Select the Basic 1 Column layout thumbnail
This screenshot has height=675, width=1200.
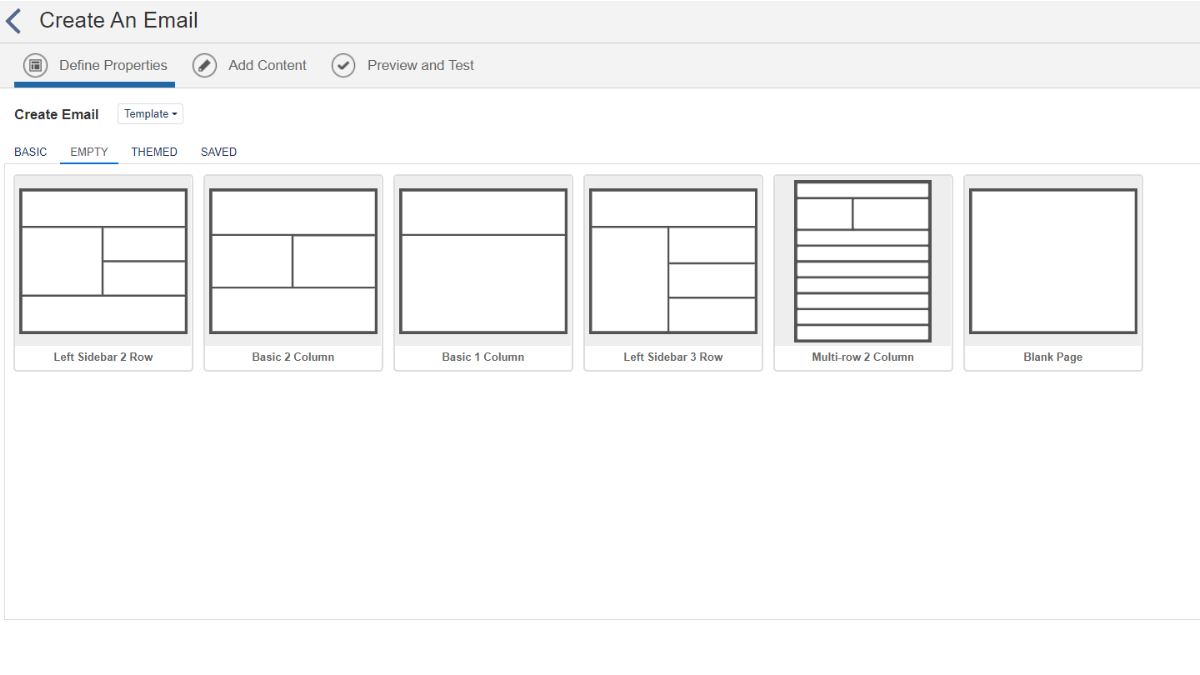pyautogui.click(x=483, y=261)
